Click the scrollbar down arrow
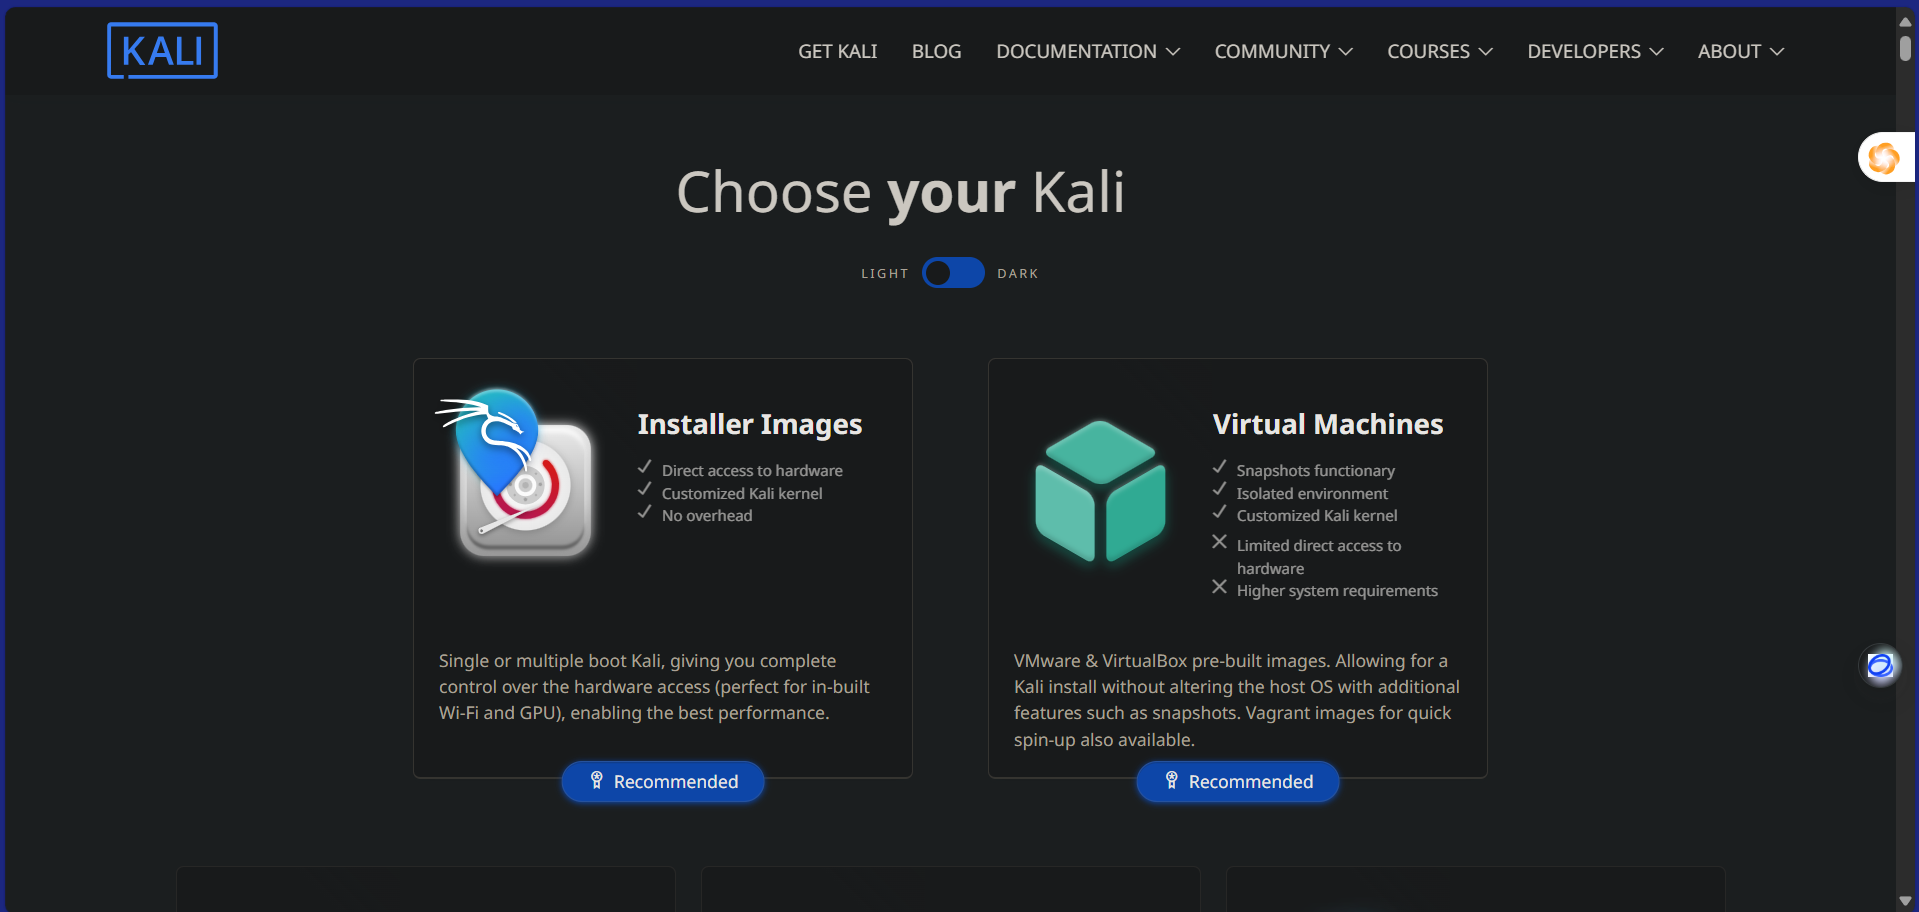This screenshot has height=912, width=1919. pos(1905,901)
